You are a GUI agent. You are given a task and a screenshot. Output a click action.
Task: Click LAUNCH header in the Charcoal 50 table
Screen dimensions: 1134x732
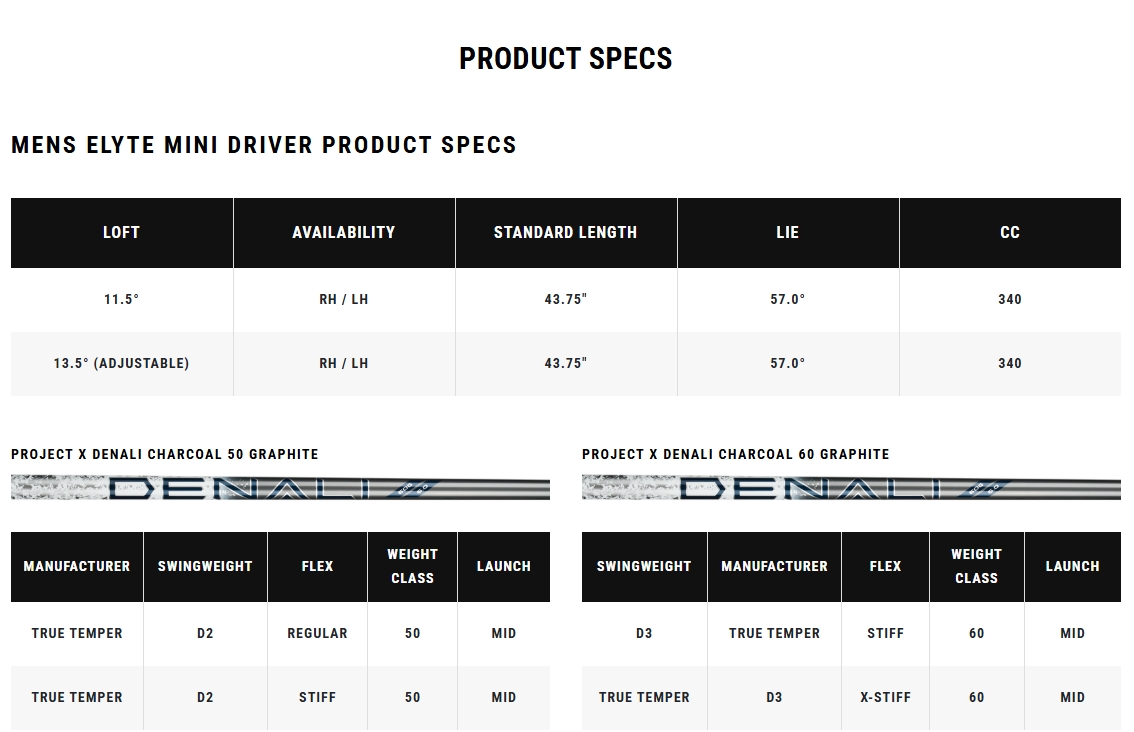[504, 566]
